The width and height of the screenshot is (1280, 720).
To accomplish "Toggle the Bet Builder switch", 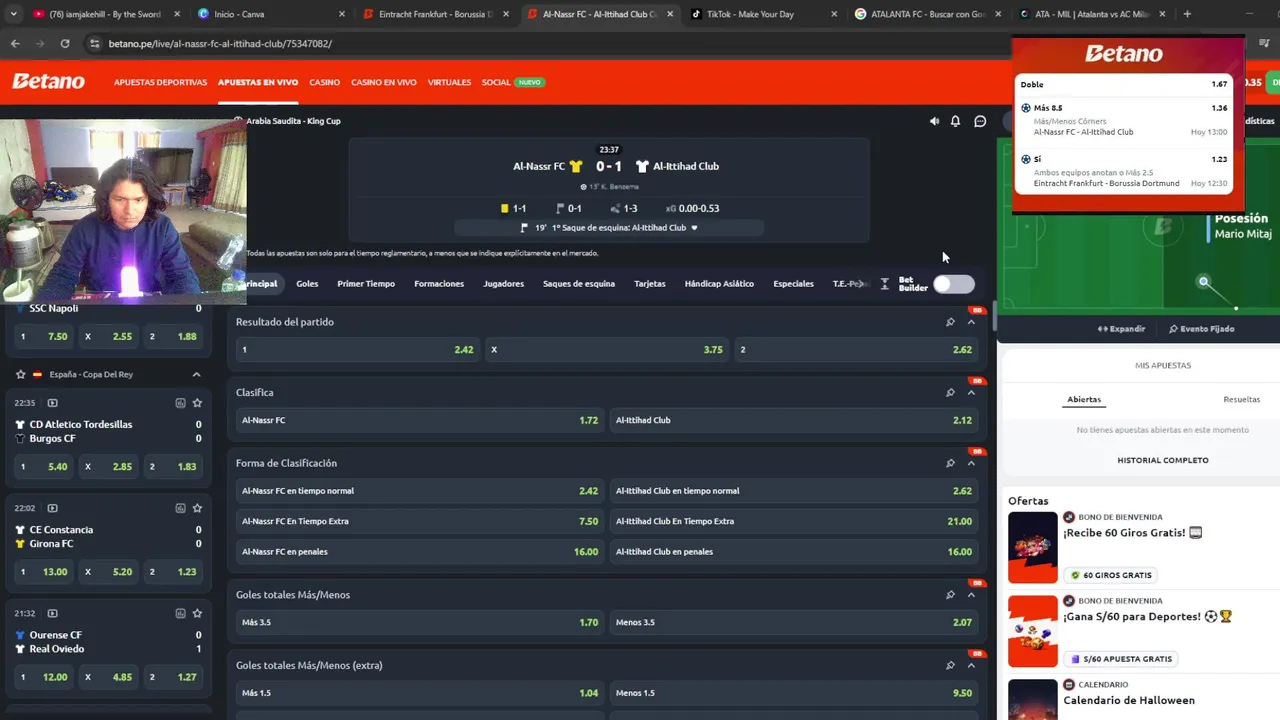I will [x=954, y=285].
